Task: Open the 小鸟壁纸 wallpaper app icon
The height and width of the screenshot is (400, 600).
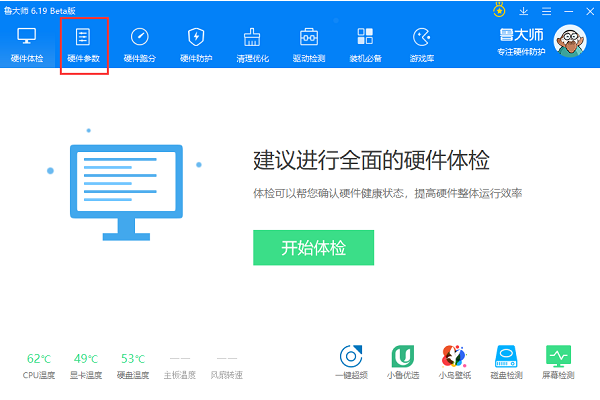Action: tap(455, 362)
